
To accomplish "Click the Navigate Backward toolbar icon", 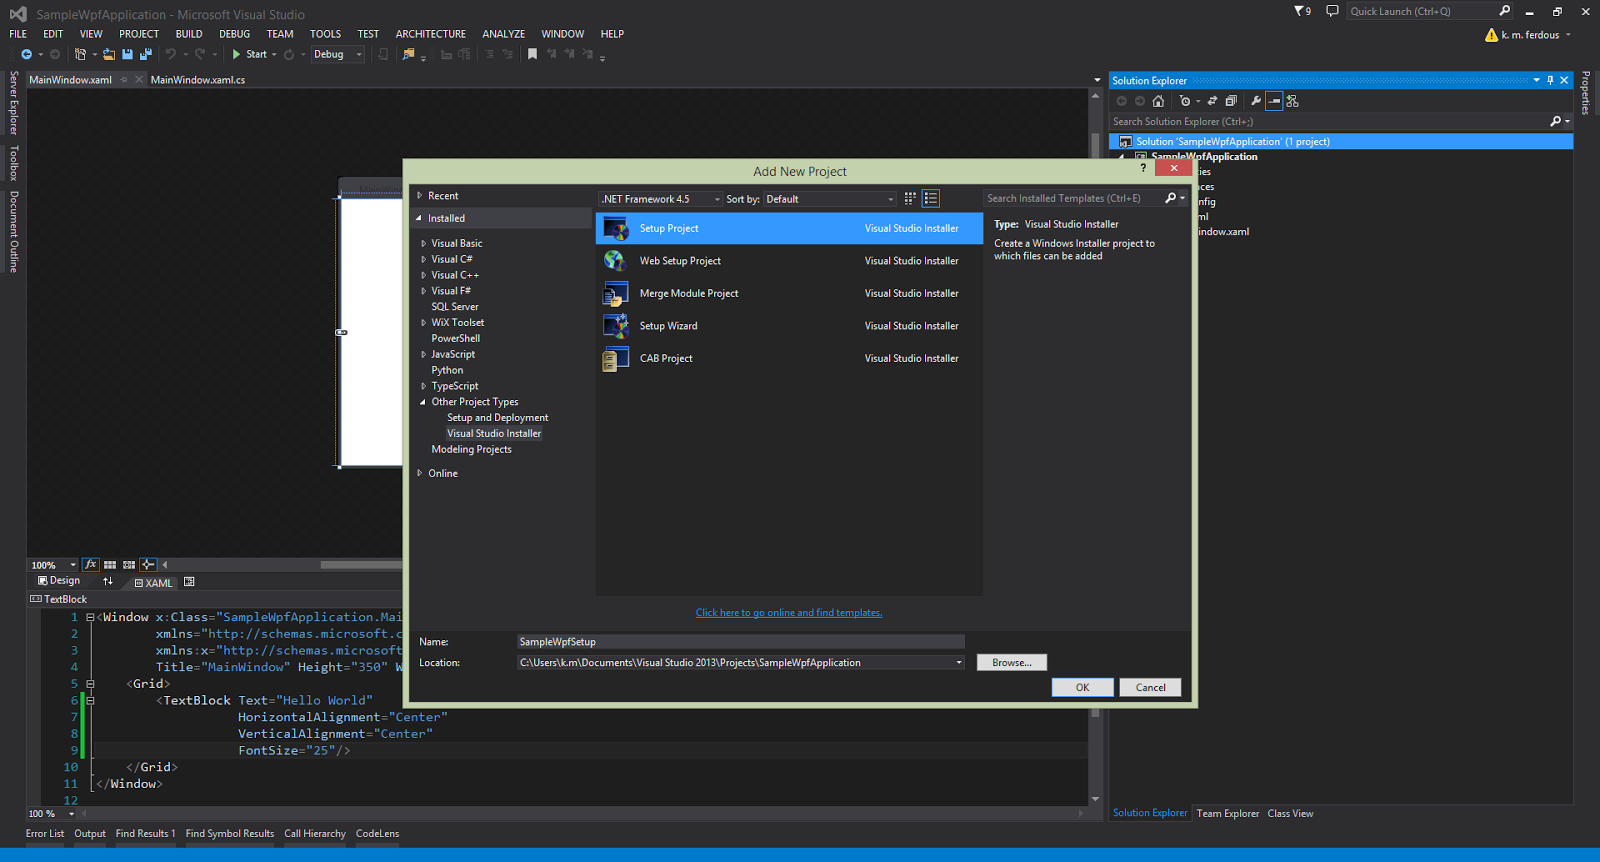I will (x=26, y=54).
